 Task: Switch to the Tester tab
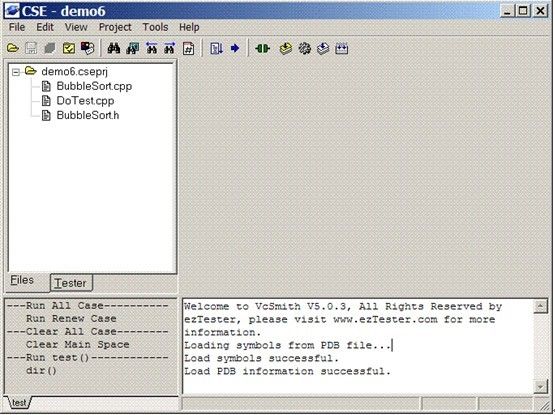tap(71, 283)
